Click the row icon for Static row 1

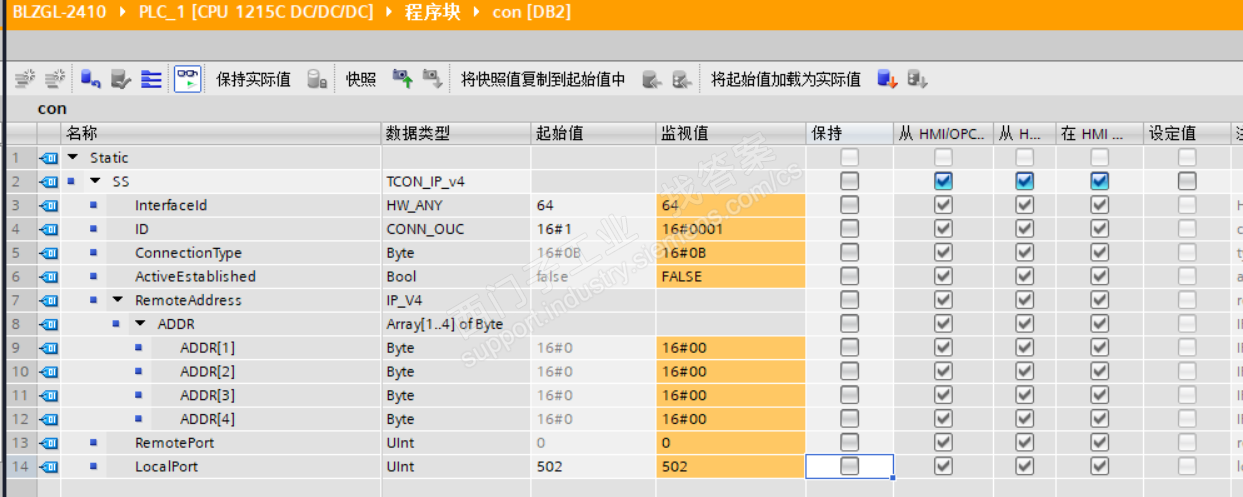(48, 157)
